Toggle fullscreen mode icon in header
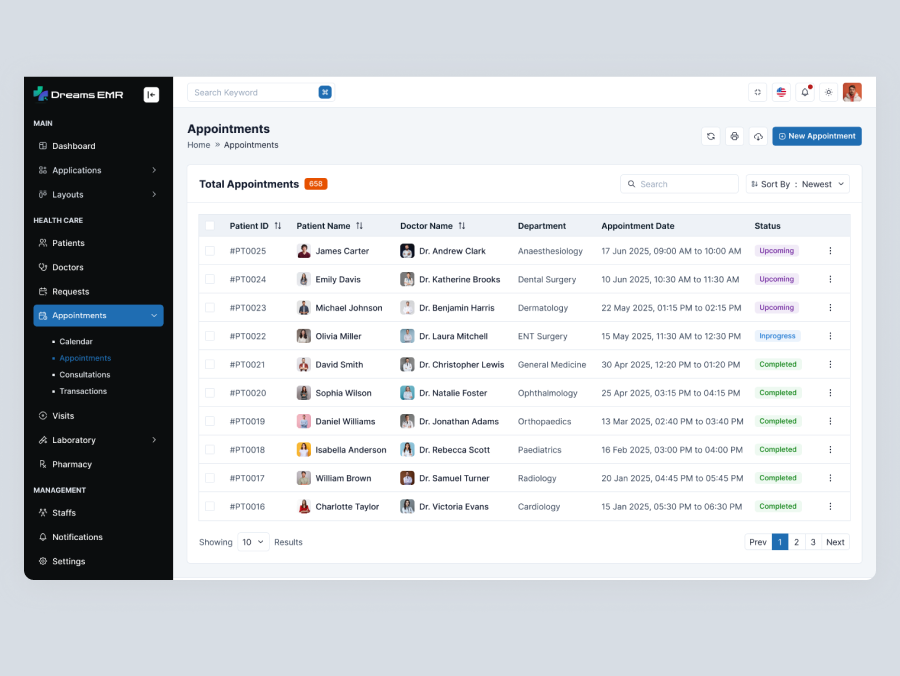The image size is (900, 676). (x=758, y=92)
